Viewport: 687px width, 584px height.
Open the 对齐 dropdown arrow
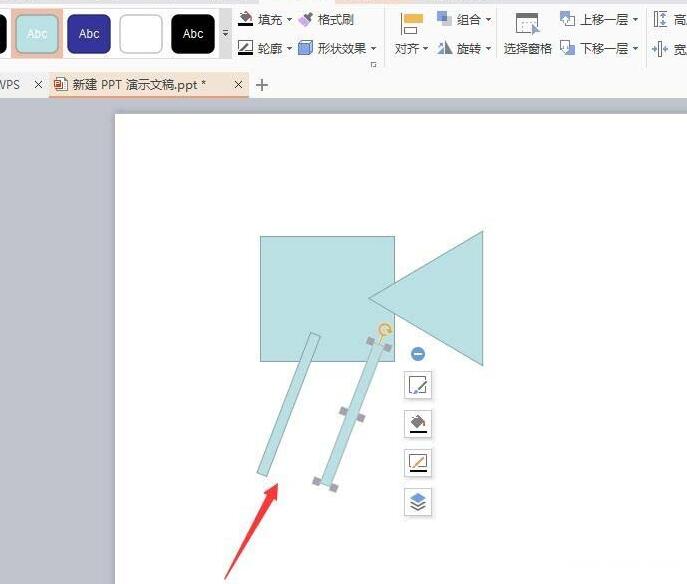pos(425,49)
